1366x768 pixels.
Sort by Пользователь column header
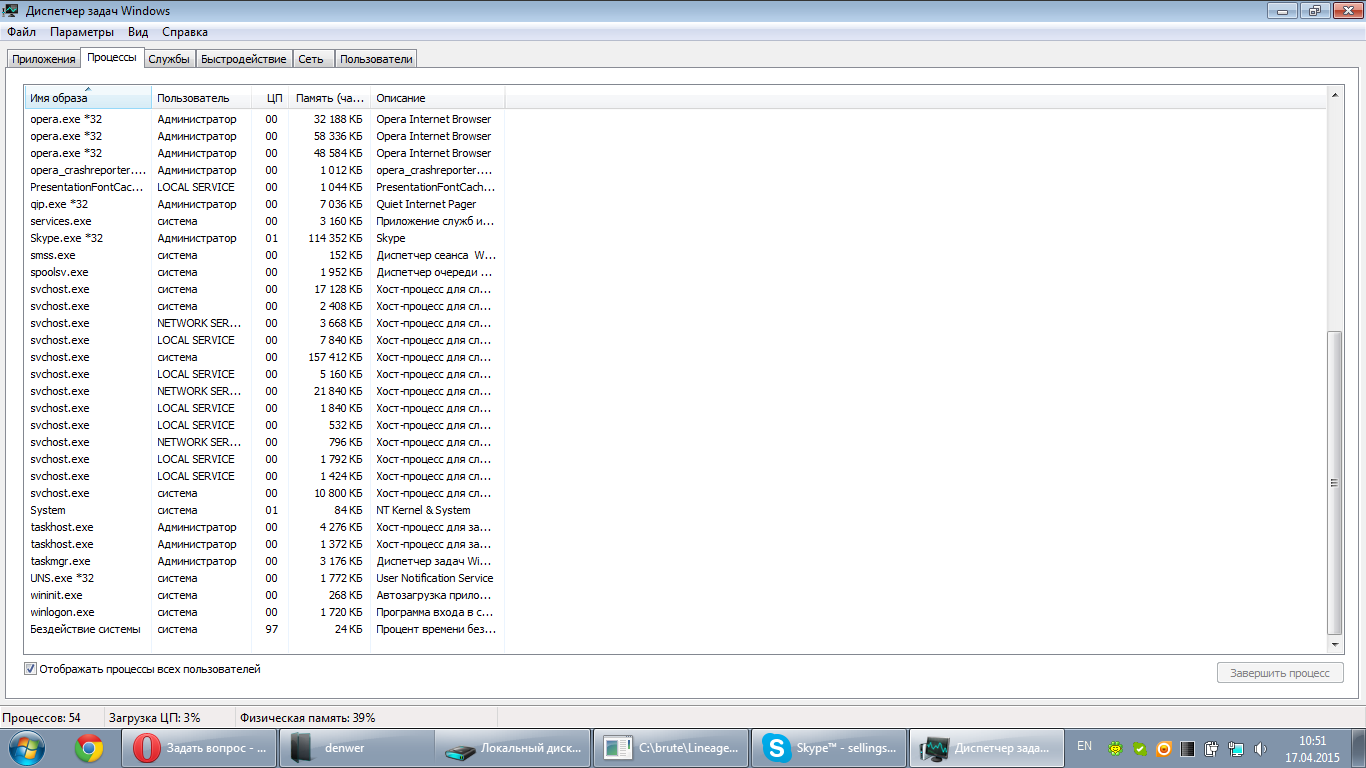click(201, 98)
